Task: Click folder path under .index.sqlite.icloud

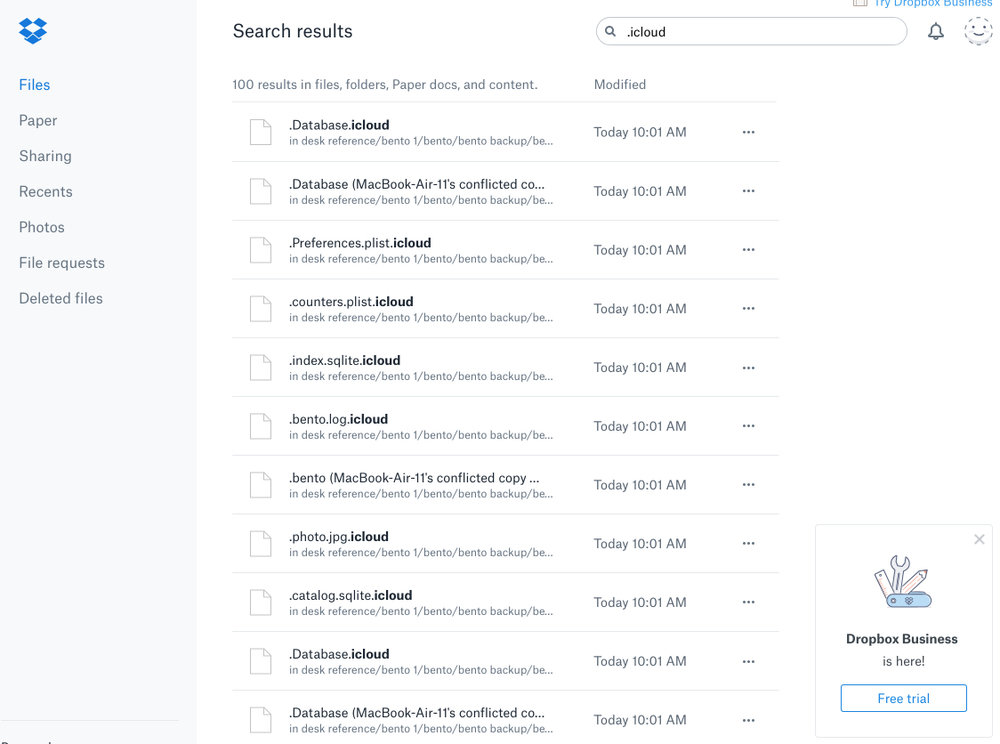Action: (x=421, y=377)
